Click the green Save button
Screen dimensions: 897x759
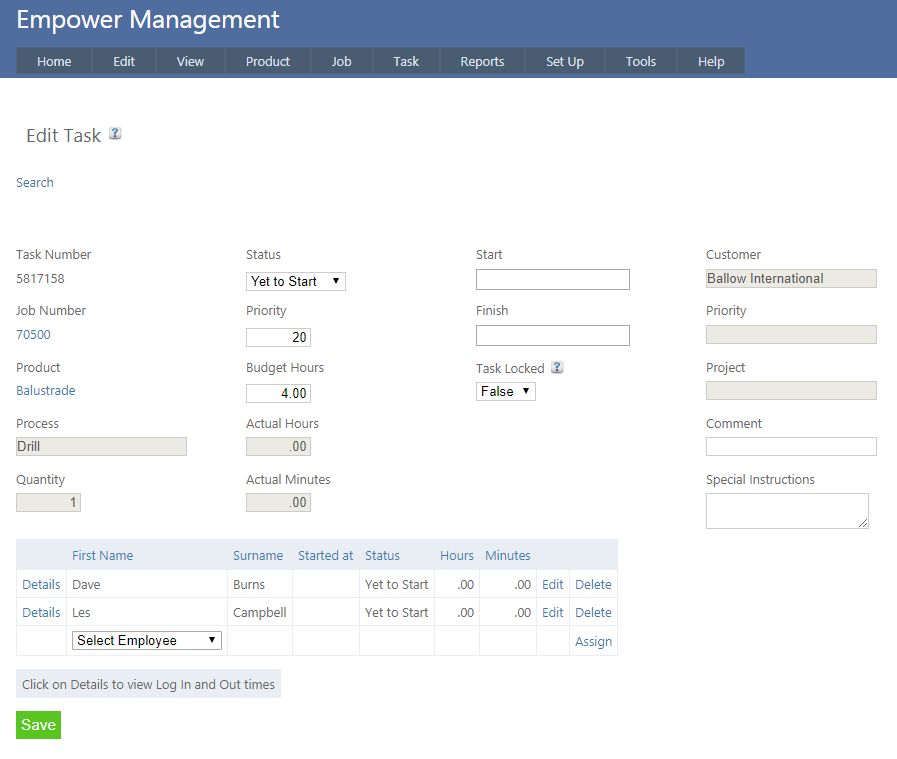pyautogui.click(x=38, y=725)
